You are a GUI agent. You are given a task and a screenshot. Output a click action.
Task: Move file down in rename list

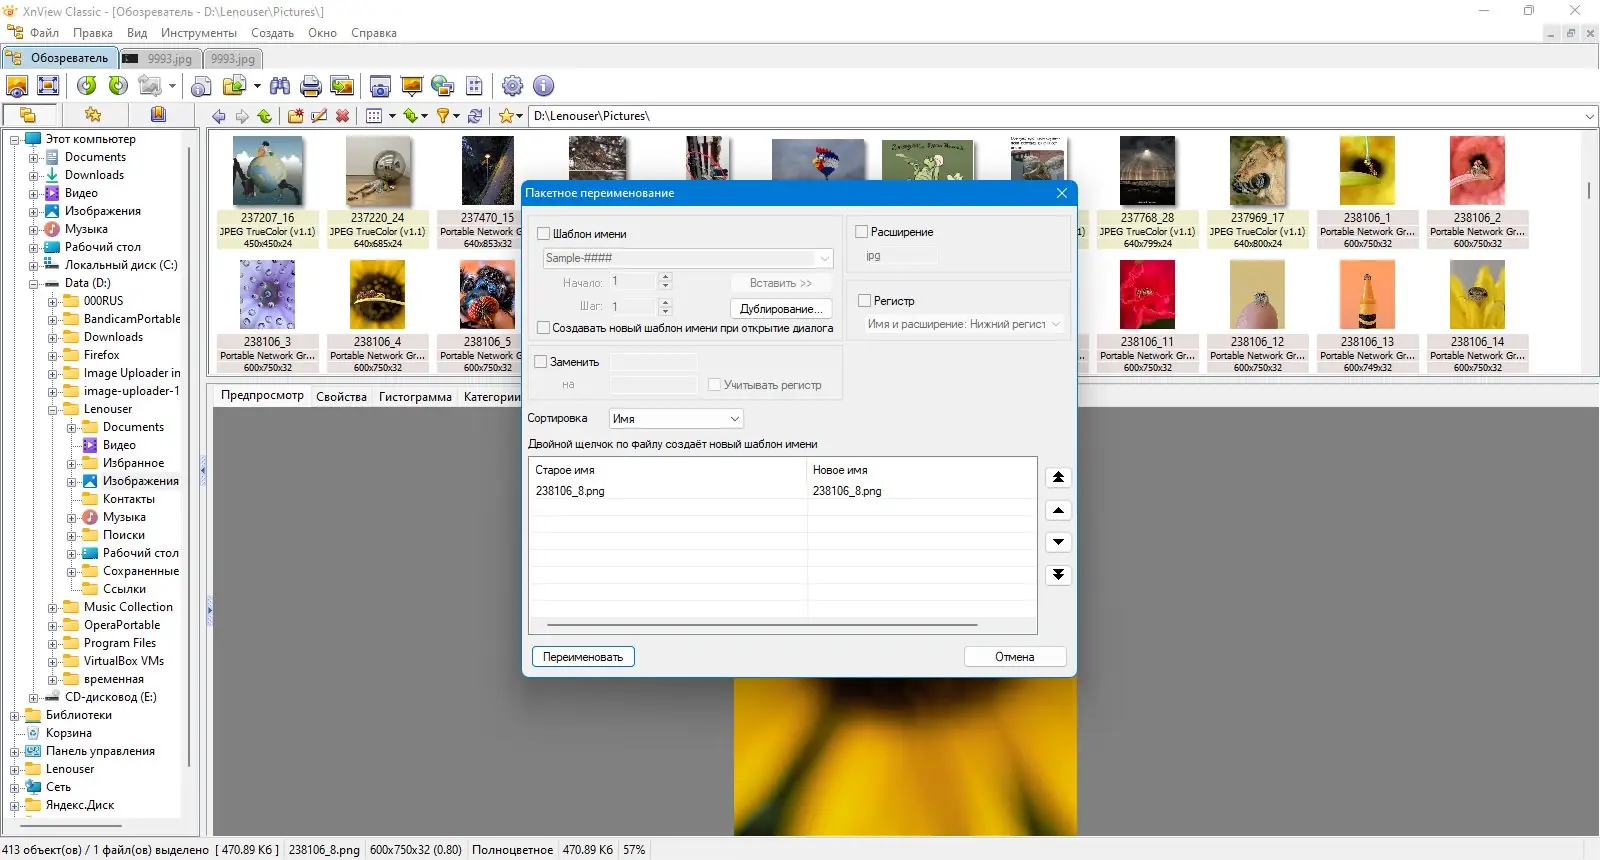tap(1058, 542)
